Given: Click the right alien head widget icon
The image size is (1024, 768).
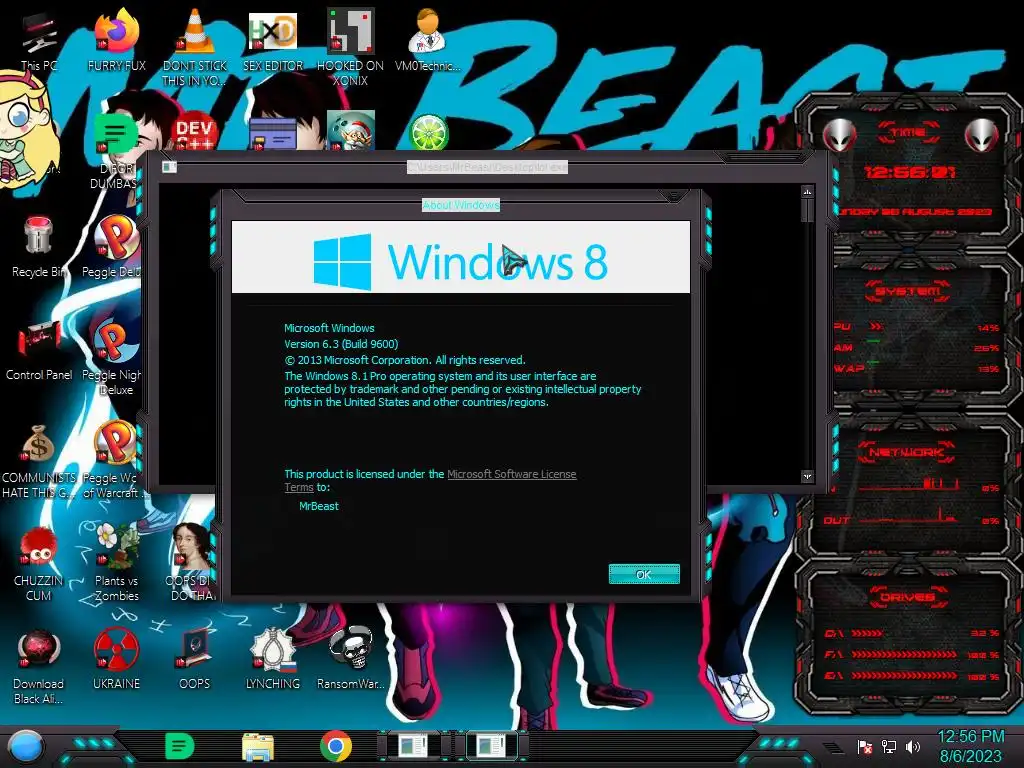Looking at the screenshot, I should click(982, 136).
